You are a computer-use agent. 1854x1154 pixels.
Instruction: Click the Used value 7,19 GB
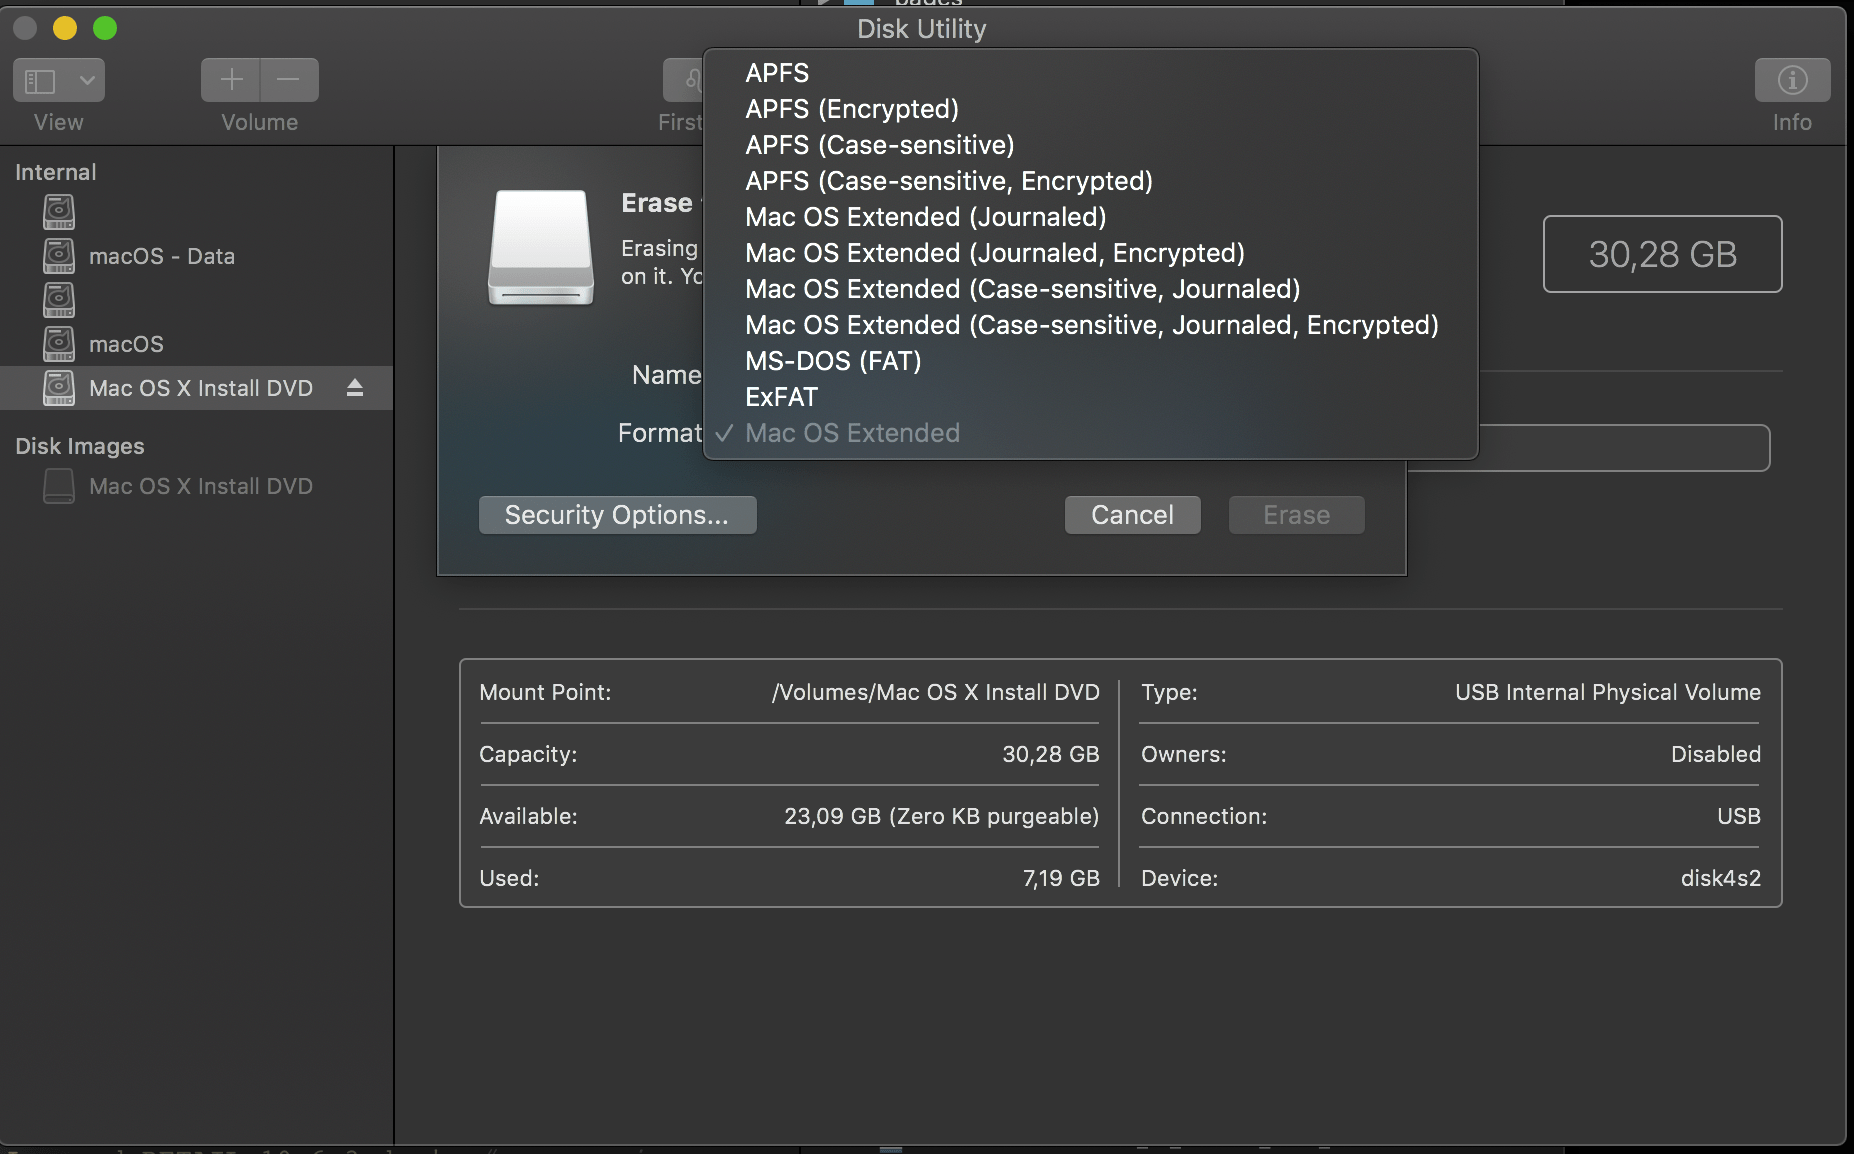1060,878
